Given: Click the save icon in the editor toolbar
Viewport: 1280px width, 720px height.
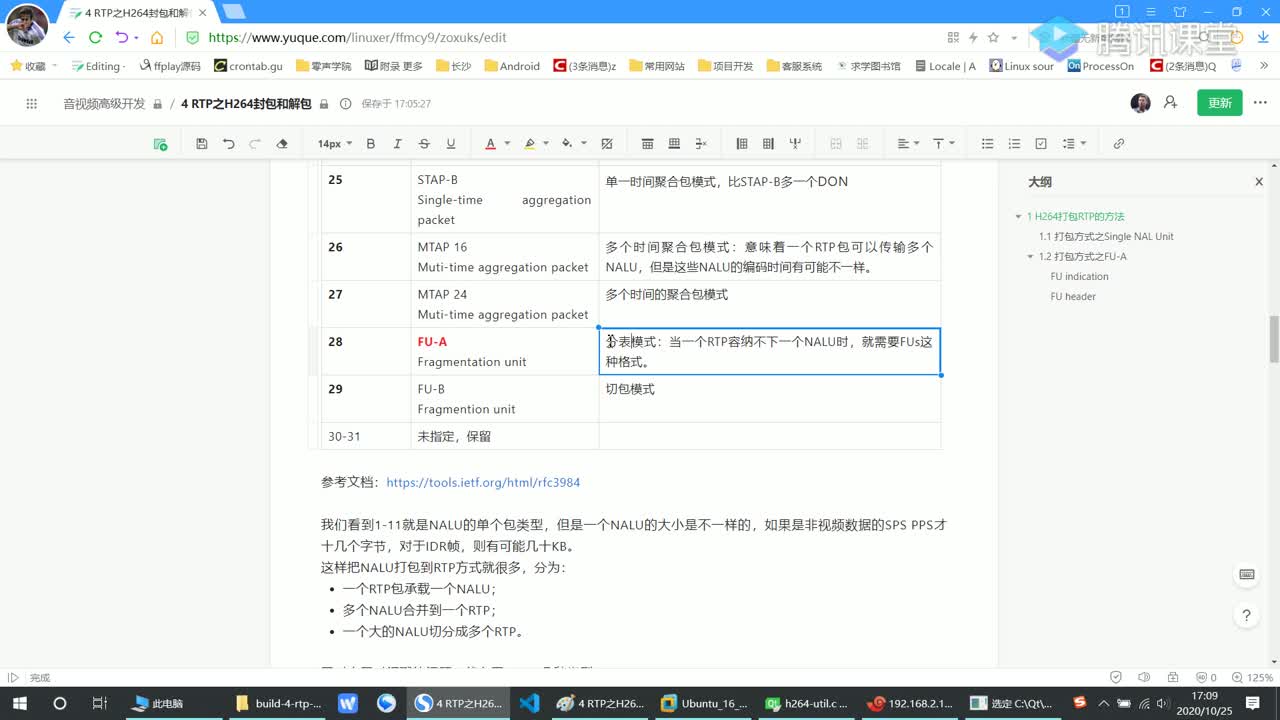Looking at the screenshot, I should click(202, 144).
